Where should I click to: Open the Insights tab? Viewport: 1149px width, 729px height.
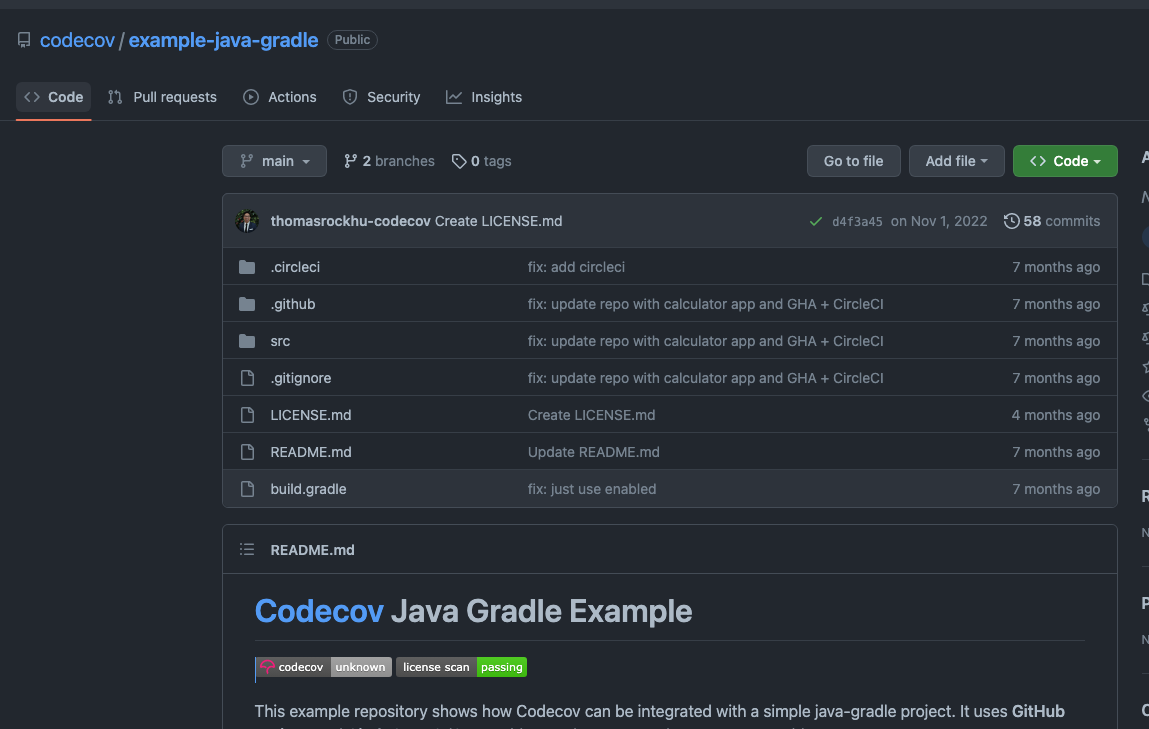click(x=484, y=97)
